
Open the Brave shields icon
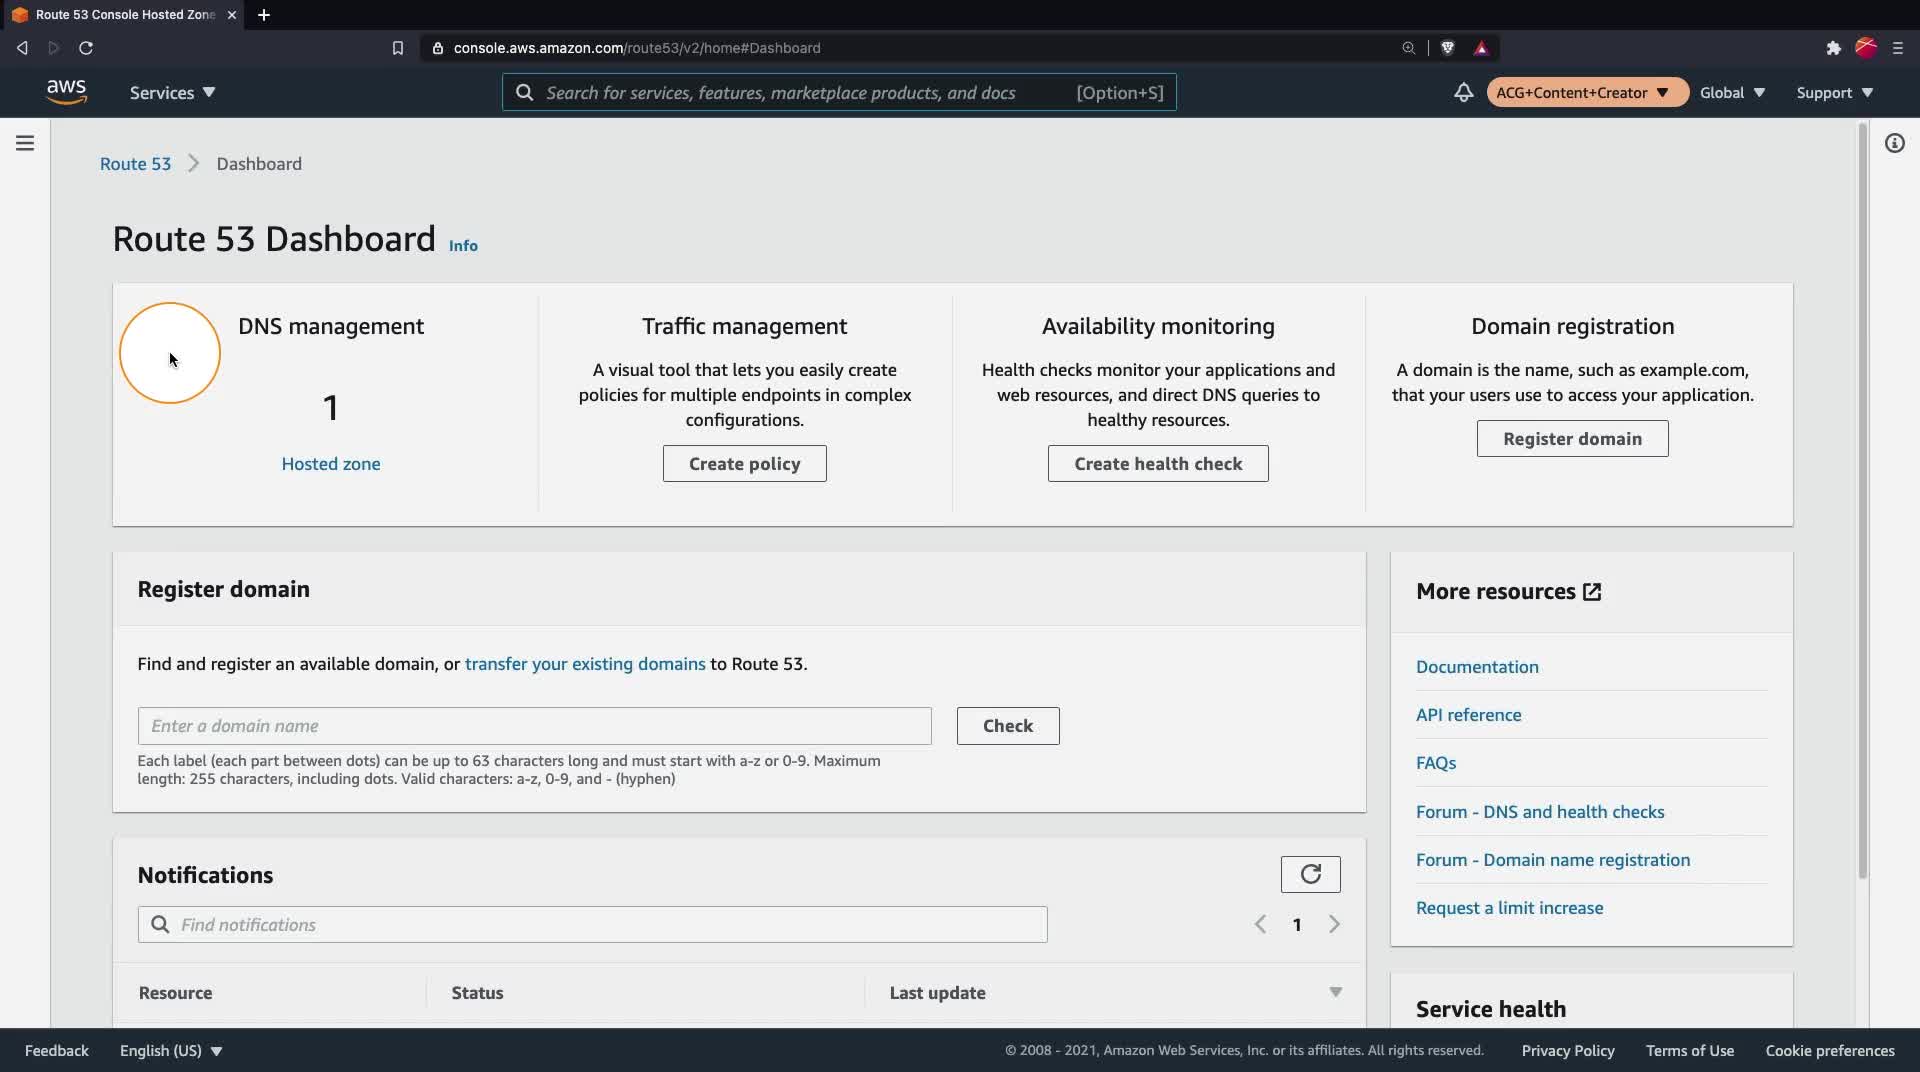pyautogui.click(x=1447, y=48)
